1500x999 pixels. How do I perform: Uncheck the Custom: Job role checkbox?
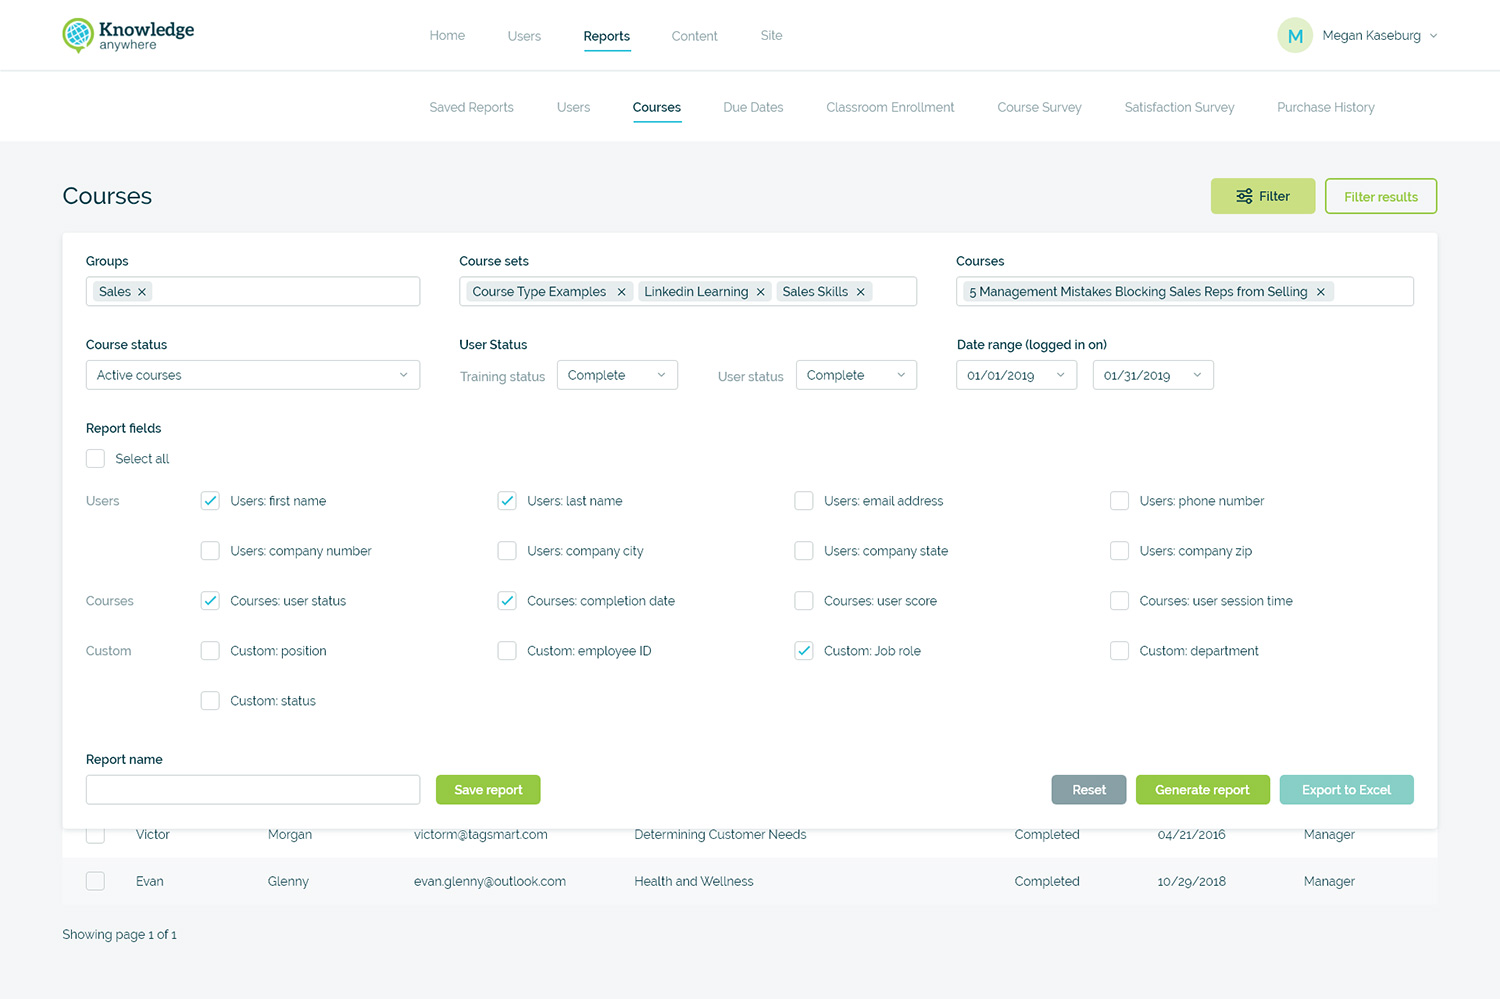[804, 651]
